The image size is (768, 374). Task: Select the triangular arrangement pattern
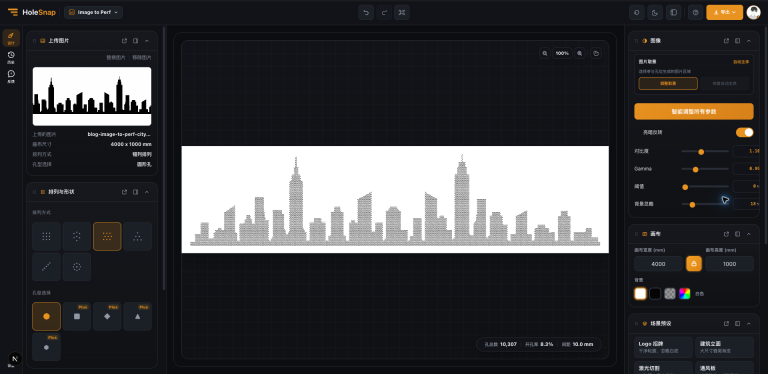(138, 236)
